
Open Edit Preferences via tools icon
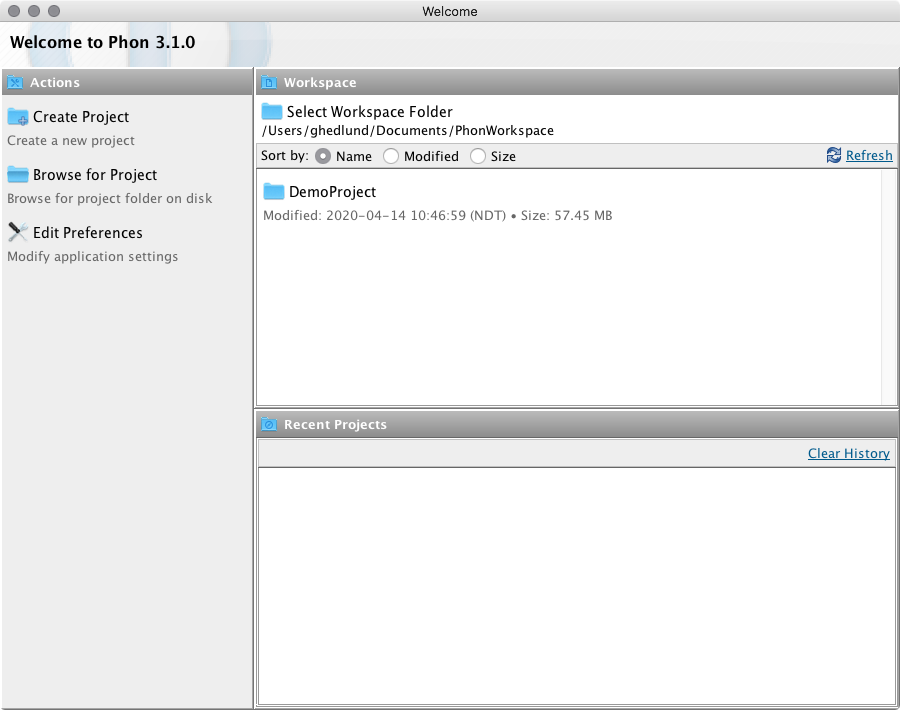pos(18,233)
